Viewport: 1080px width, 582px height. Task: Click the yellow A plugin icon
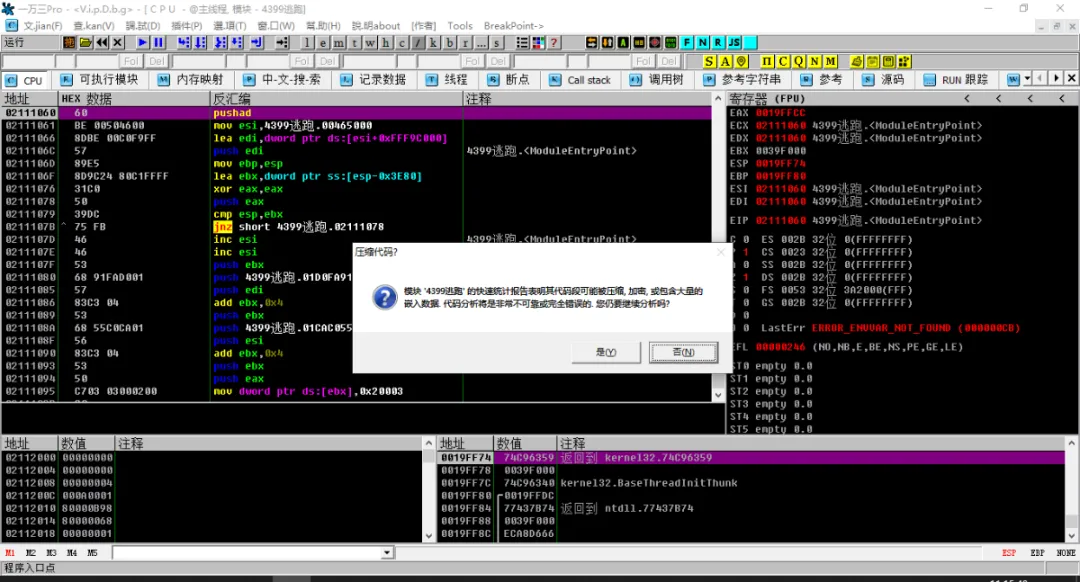point(725,61)
